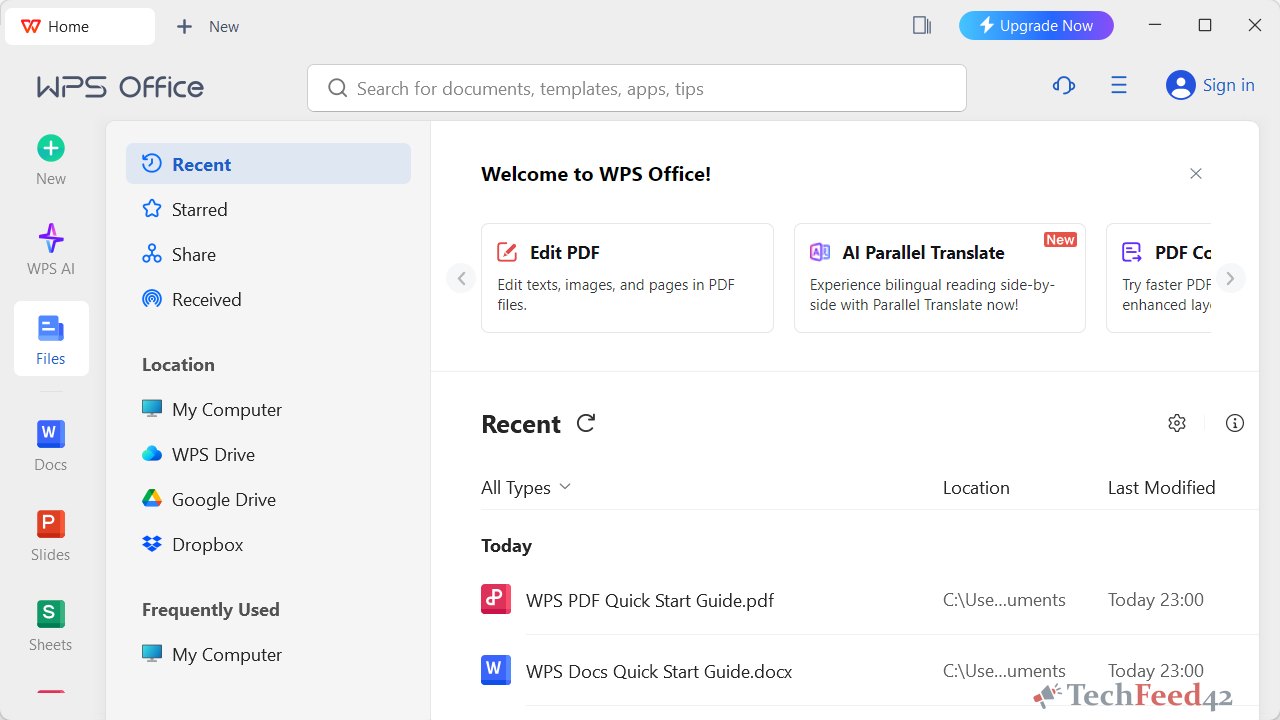Open the AI Parallel Translate card
This screenshot has width=1280, height=720.
tap(940, 278)
